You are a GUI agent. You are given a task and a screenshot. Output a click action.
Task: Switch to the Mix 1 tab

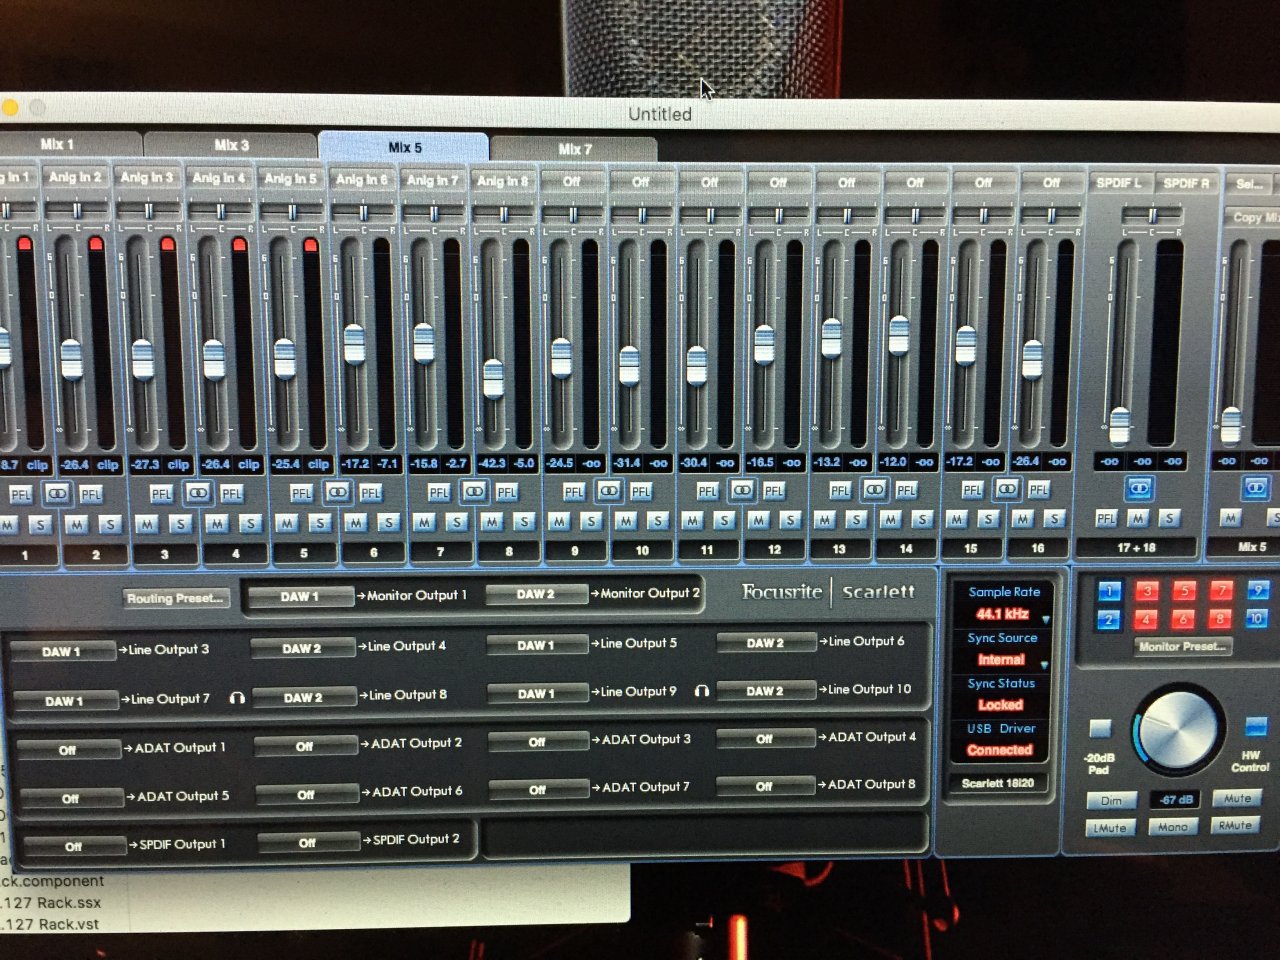point(57,144)
